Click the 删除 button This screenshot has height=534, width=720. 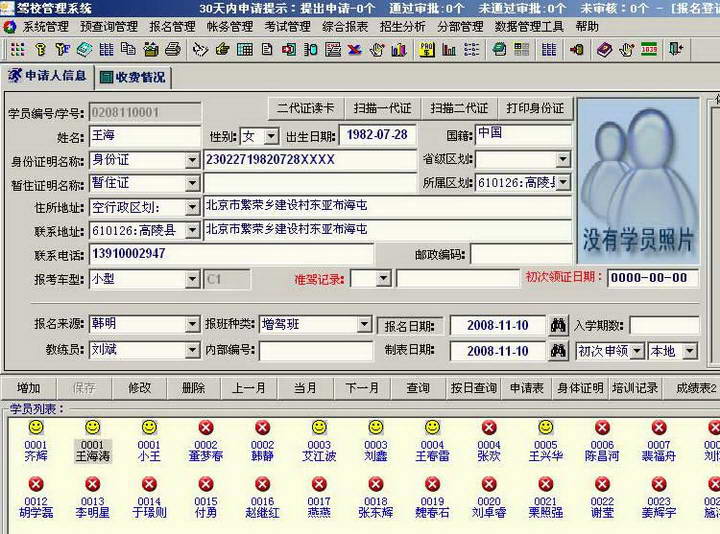(x=193, y=388)
